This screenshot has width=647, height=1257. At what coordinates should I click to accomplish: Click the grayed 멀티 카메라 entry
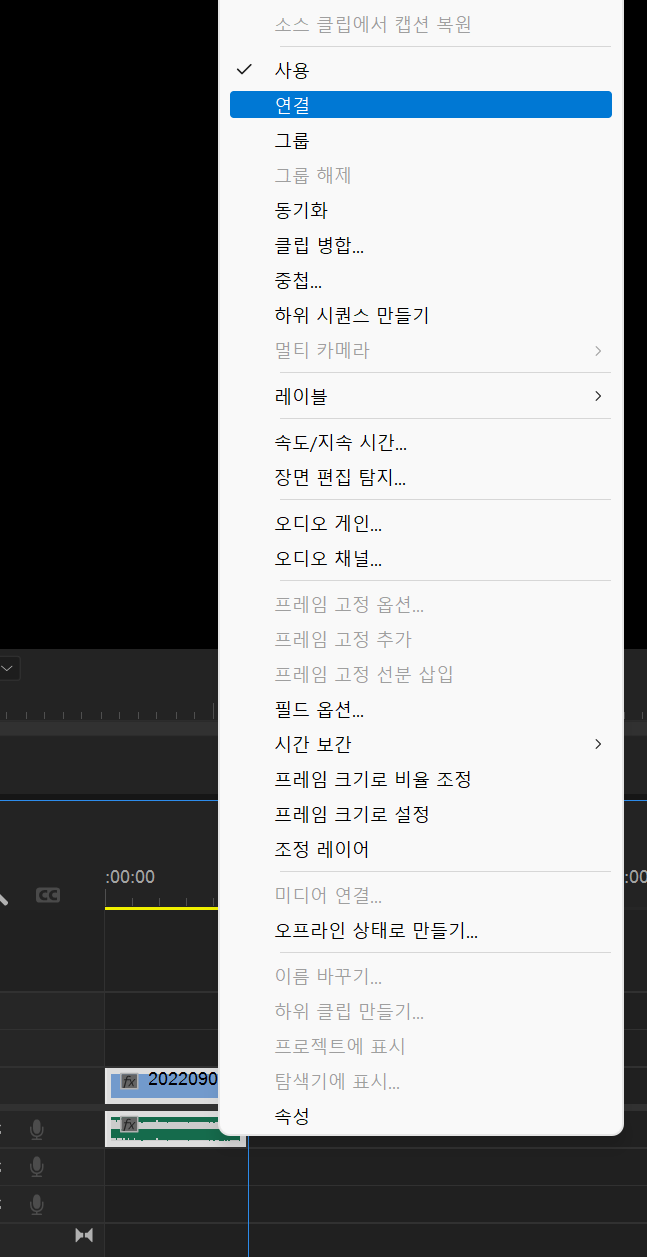click(x=420, y=351)
